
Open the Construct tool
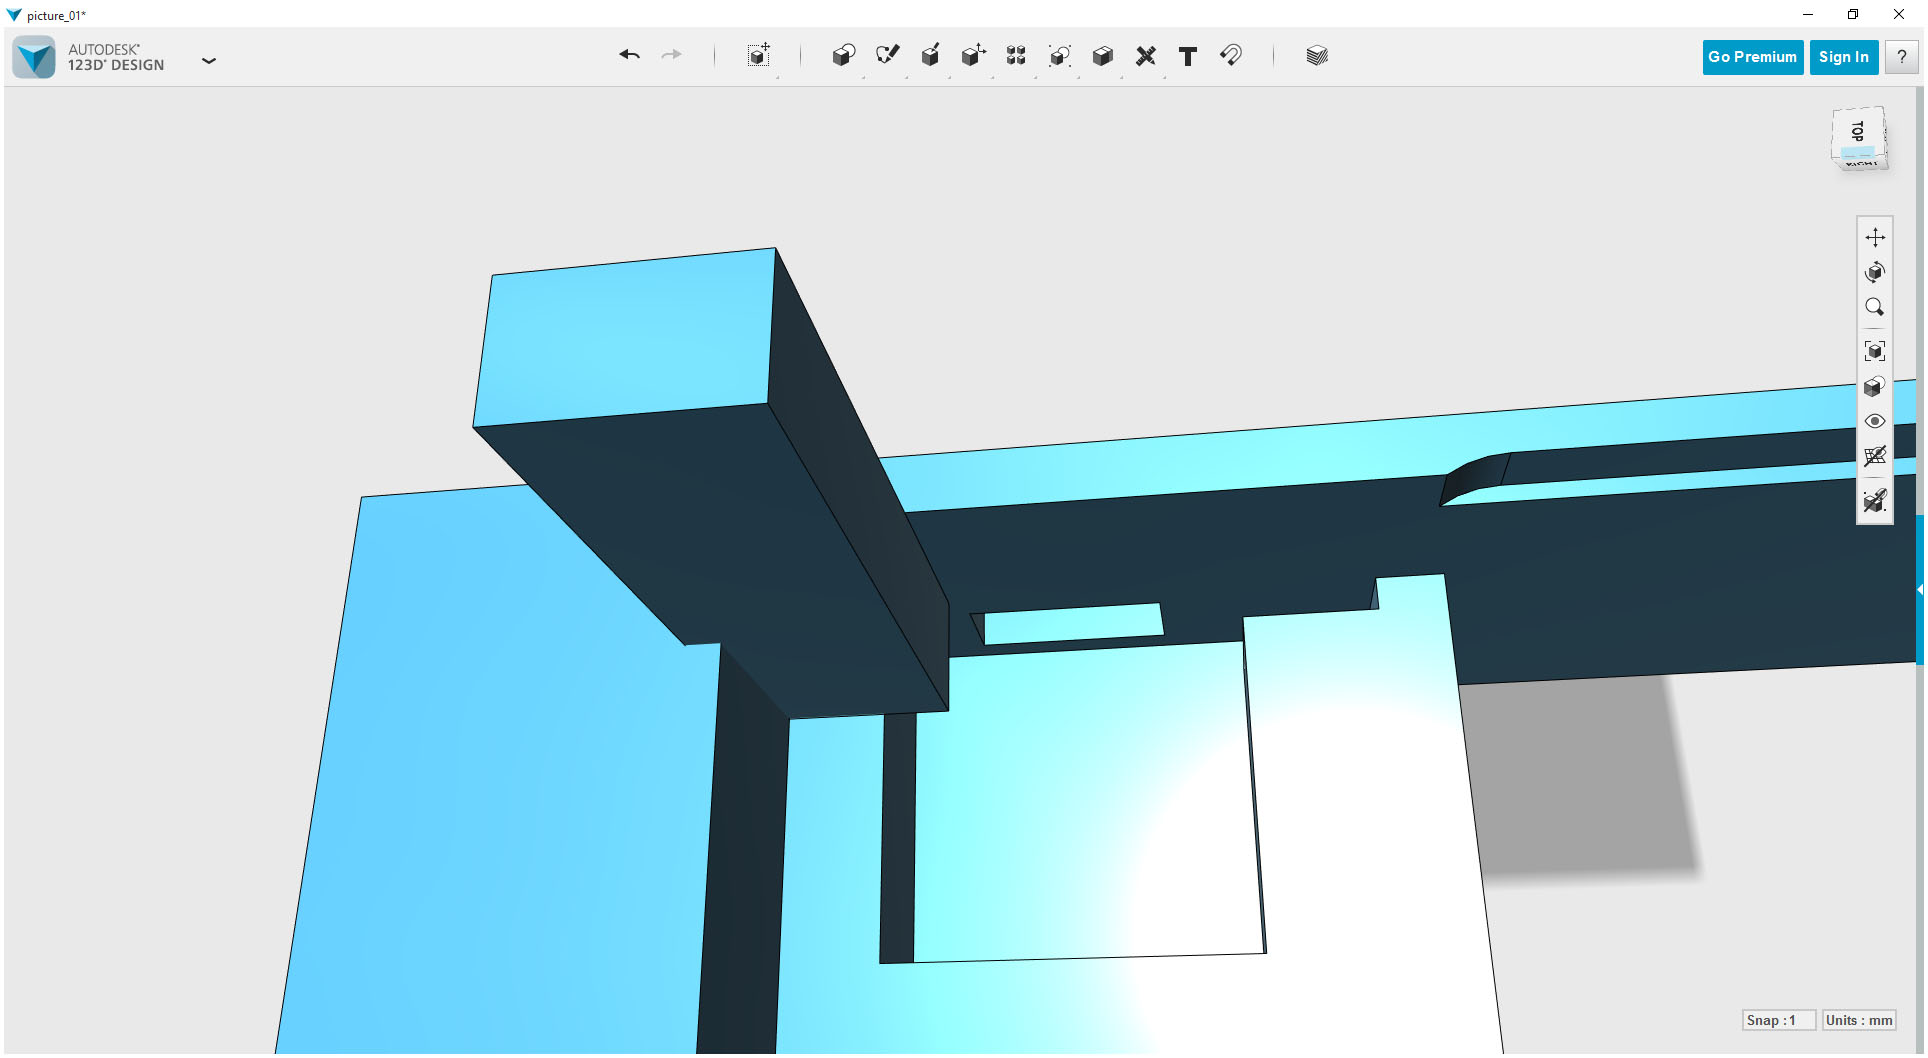tap(930, 56)
